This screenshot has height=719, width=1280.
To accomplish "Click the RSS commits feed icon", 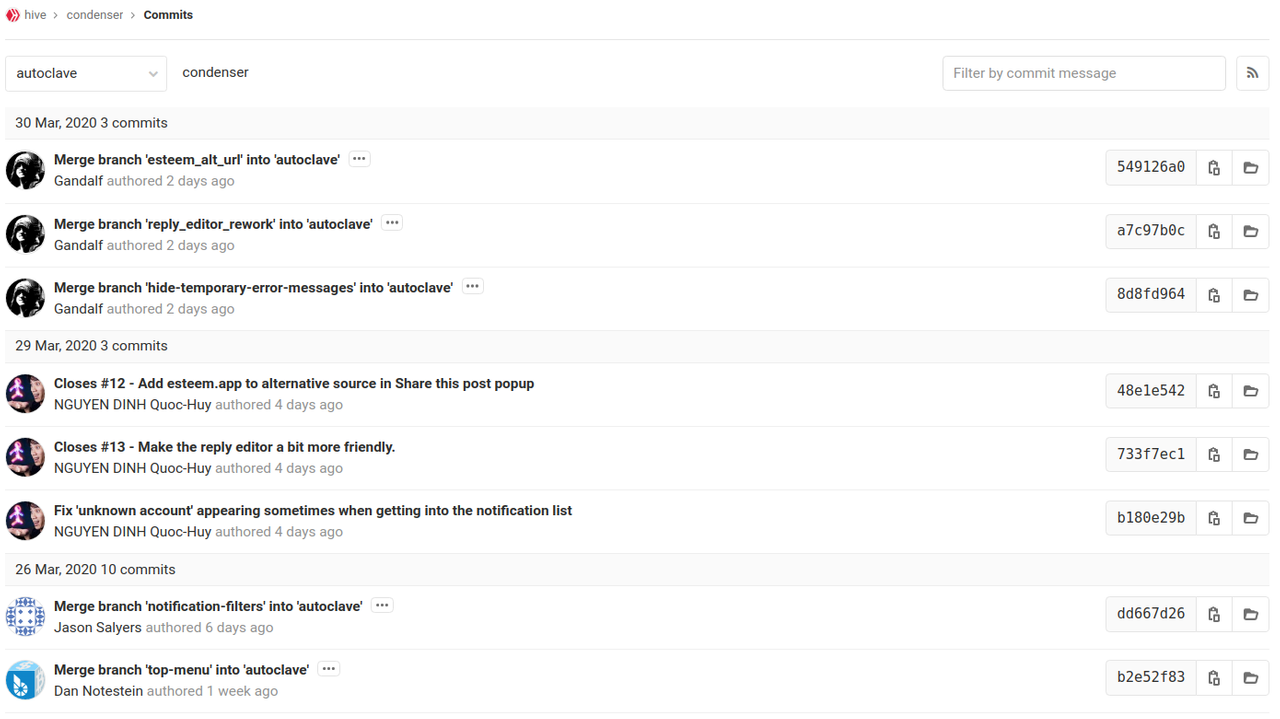I will (1252, 73).
